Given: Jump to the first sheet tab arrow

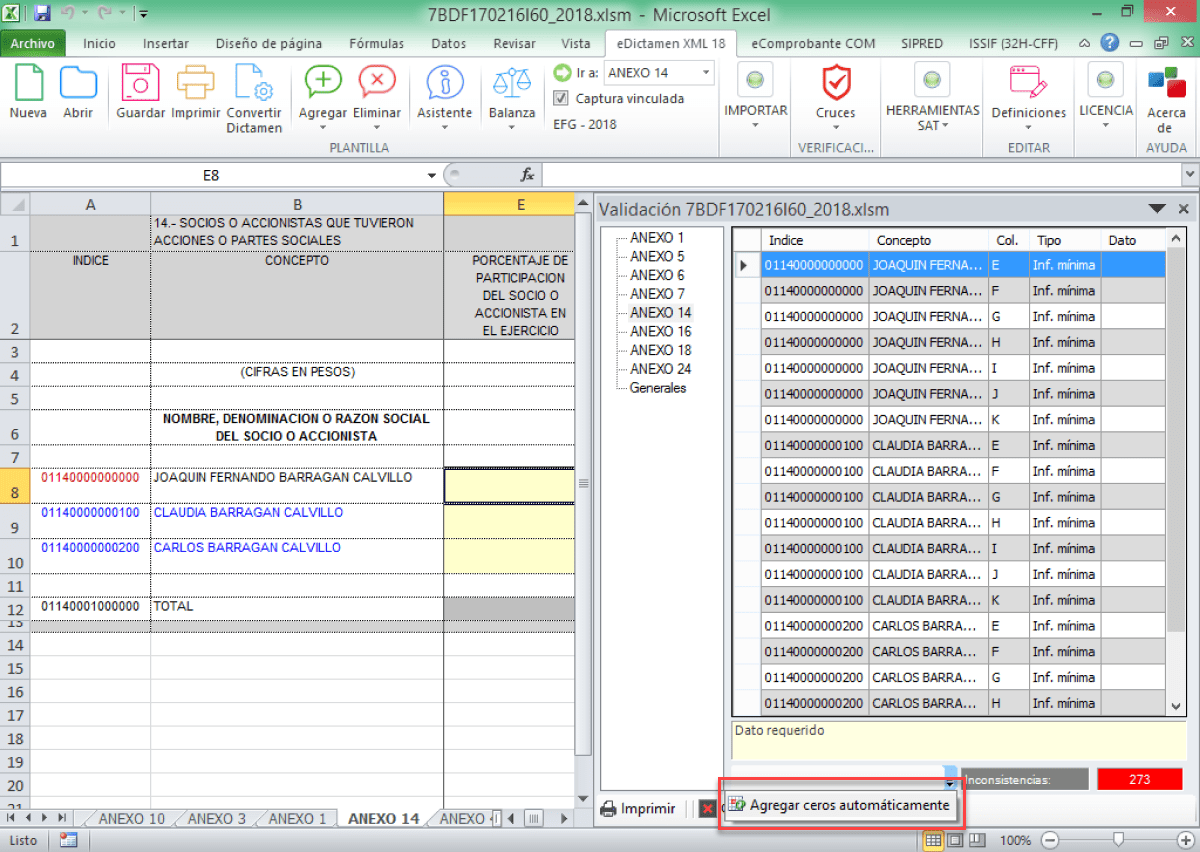Looking at the screenshot, I should coord(10,818).
